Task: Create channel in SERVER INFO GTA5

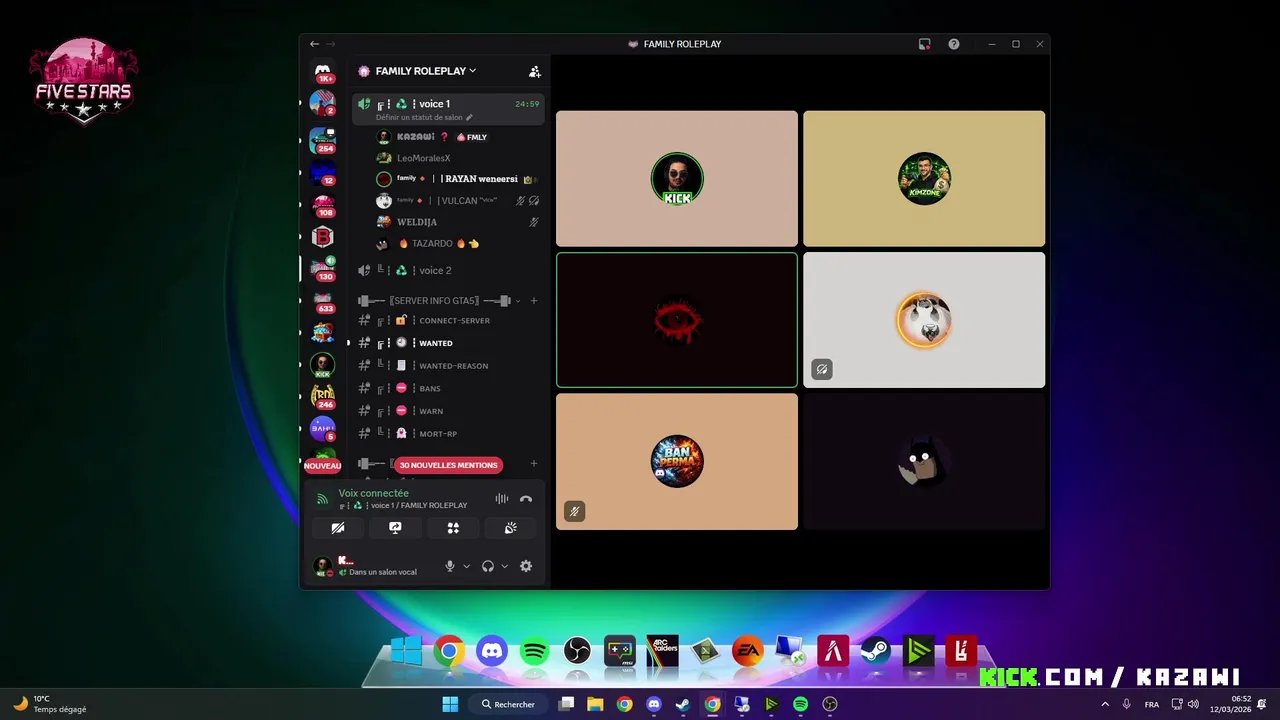Action: click(534, 301)
